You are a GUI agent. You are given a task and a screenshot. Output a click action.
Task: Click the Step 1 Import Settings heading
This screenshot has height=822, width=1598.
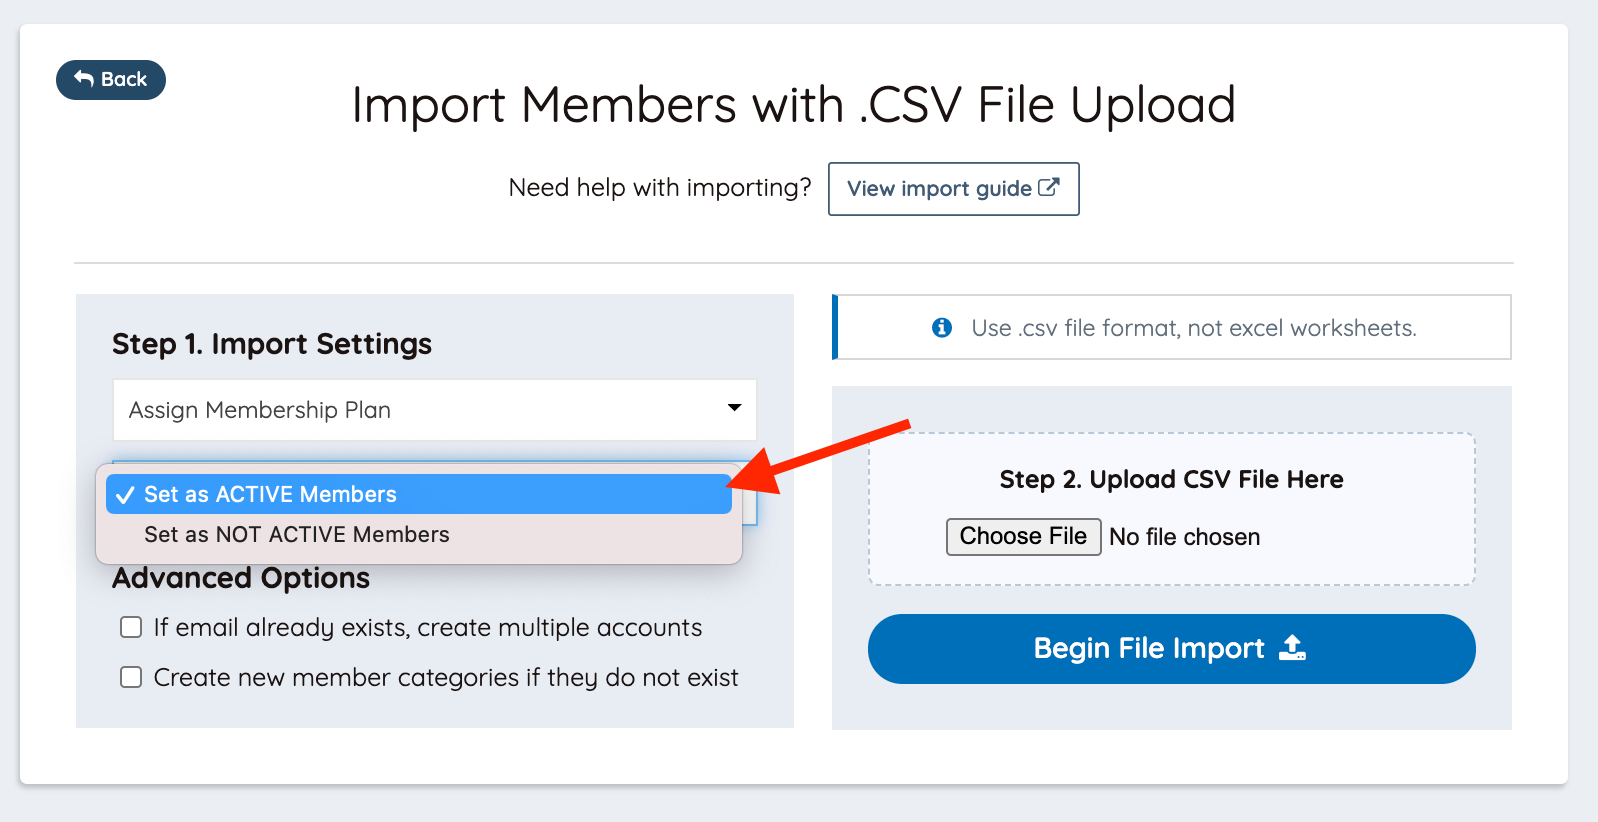271,343
